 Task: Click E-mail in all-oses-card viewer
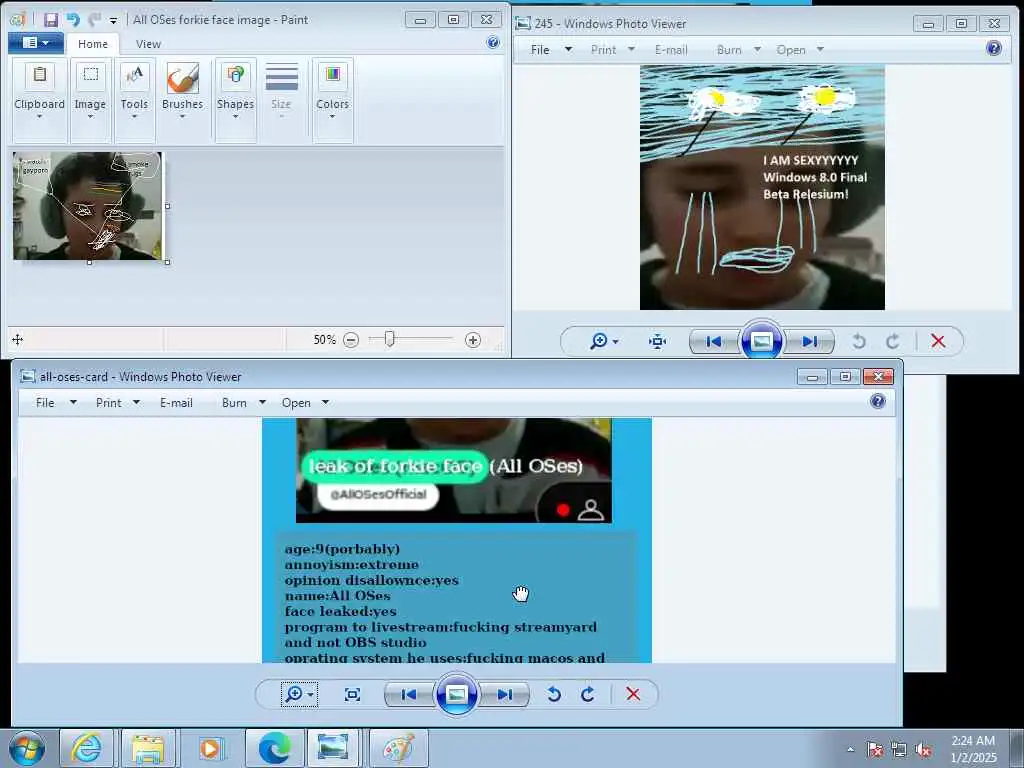(176, 403)
